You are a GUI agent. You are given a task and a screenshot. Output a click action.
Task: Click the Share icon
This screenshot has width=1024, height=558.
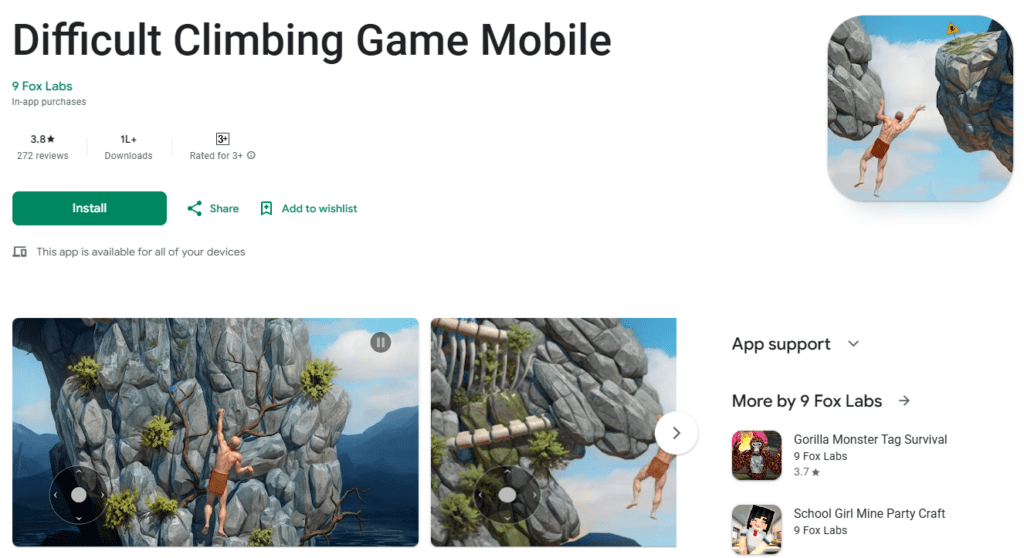[x=194, y=208]
